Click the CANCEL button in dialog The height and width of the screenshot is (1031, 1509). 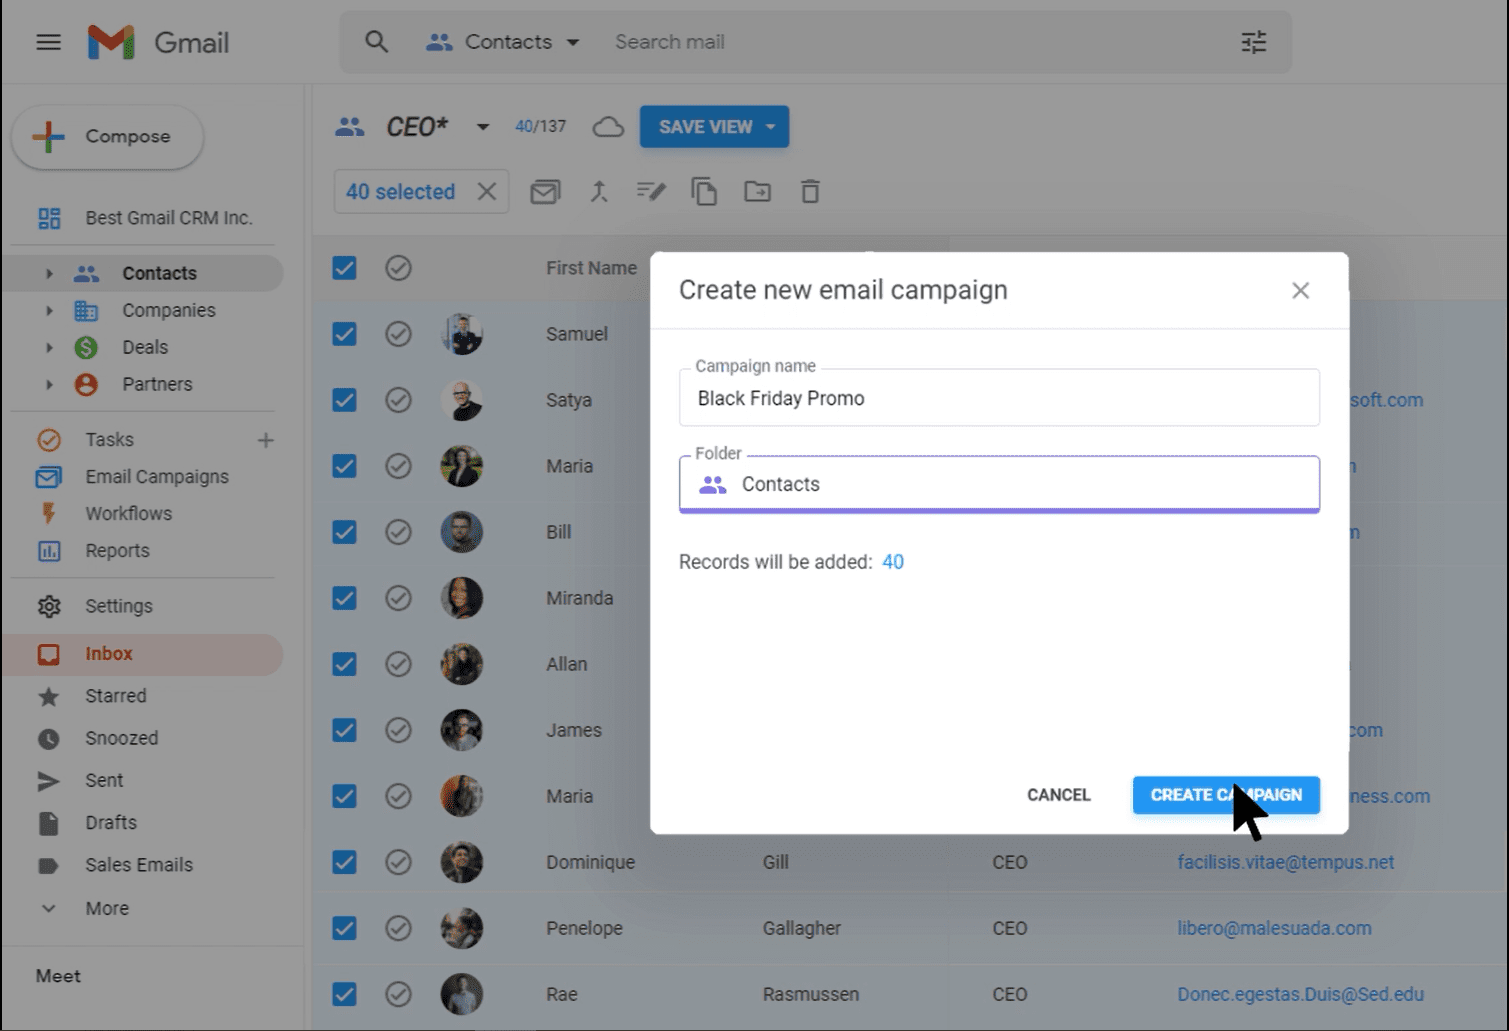click(x=1058, y=795)
